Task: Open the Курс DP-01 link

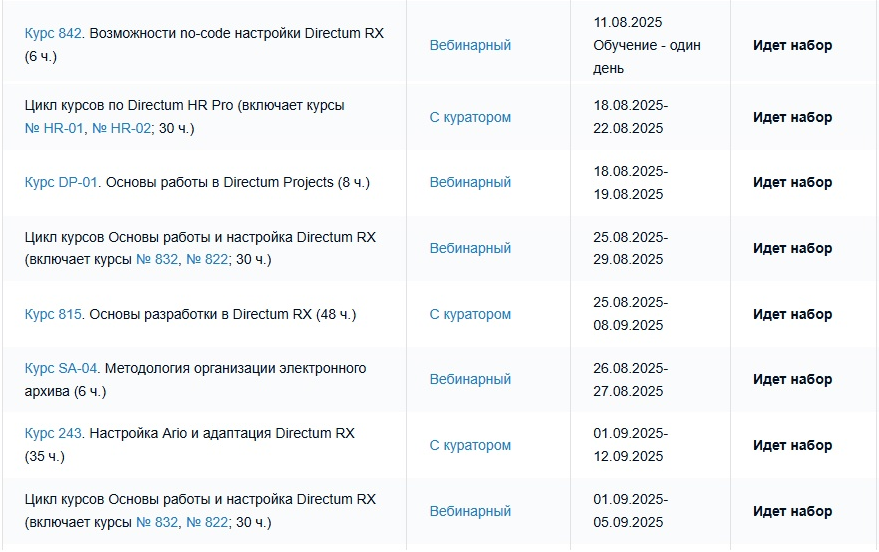Action: (x=61, y=183)
